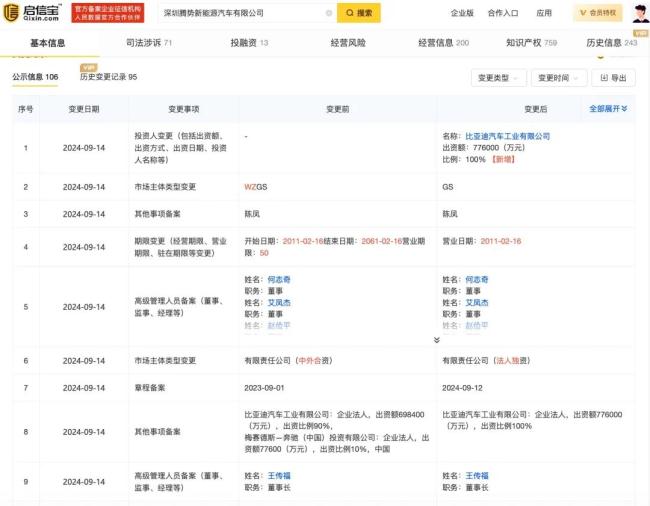Expand row 5 details with double-chevron

[x=437, y=340]
